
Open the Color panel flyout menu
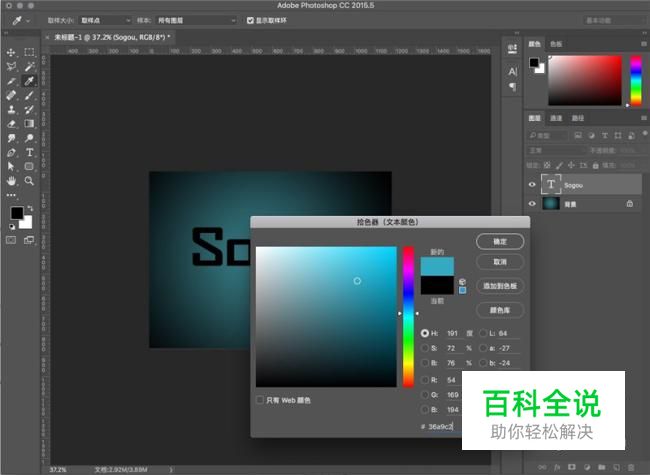click(x=643, y=44)
